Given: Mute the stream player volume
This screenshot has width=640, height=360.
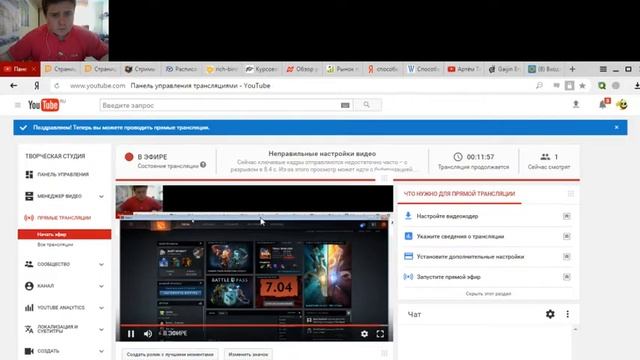Looking at the screenshot, I should click(x=148, y=334).
